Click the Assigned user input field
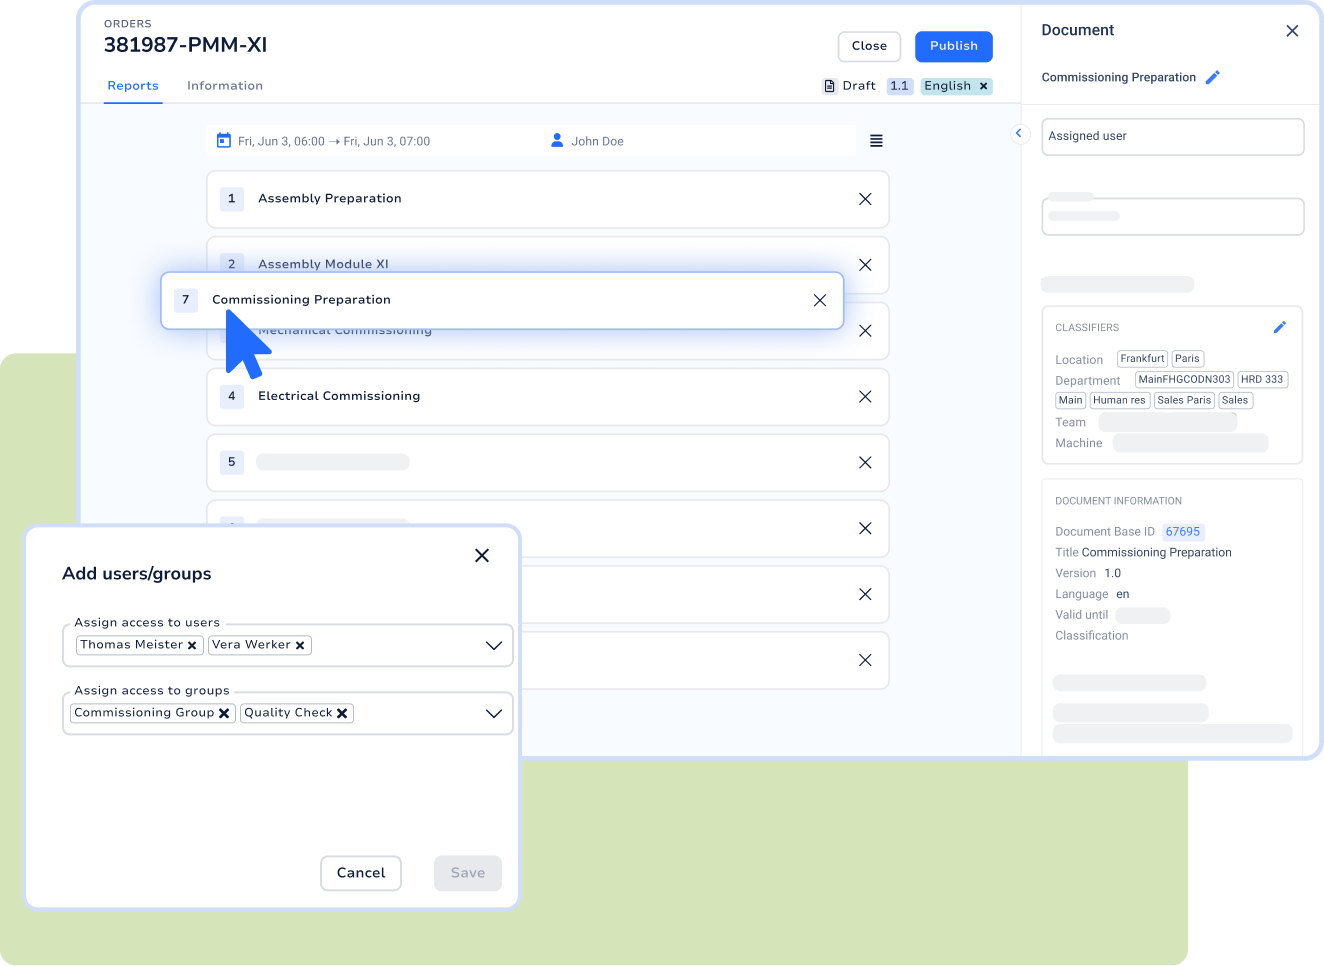This screenshot has width=1324, height=966. (x=1172, y=136)
